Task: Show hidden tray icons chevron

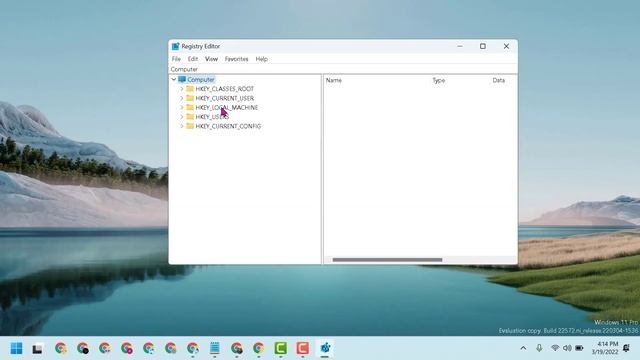Action: click(x=523, y=348)
